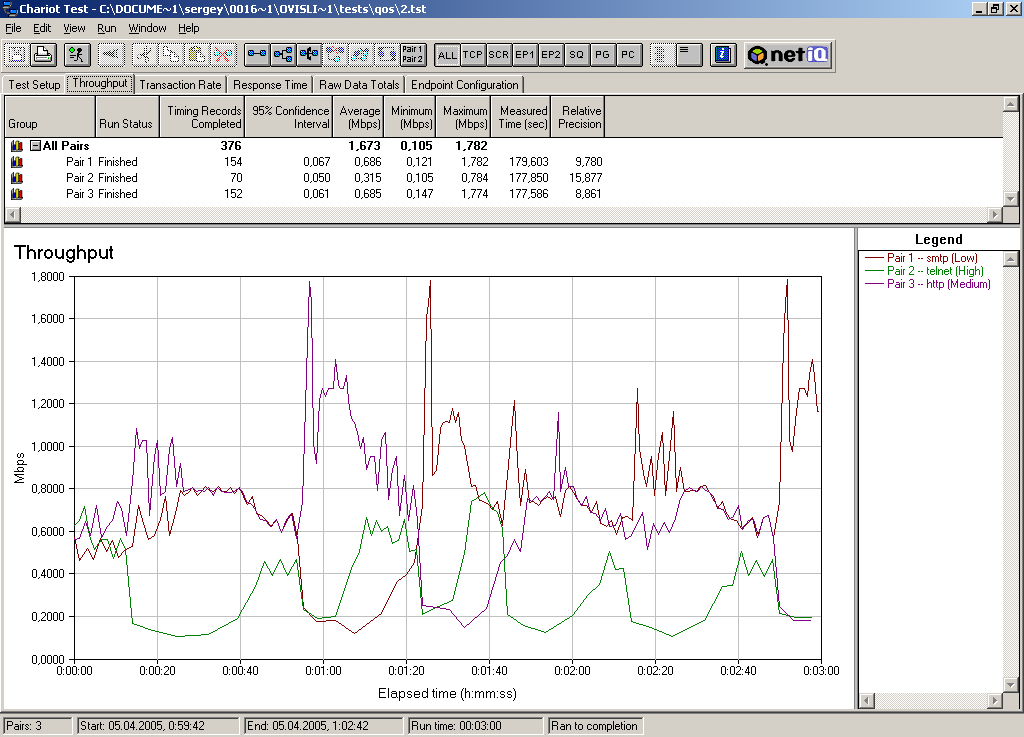Image resolution: width=1024 pixels, height=737 pixels.
Task: Switch to the Endpoint Configuration tab
Action: tap(464, 85)
